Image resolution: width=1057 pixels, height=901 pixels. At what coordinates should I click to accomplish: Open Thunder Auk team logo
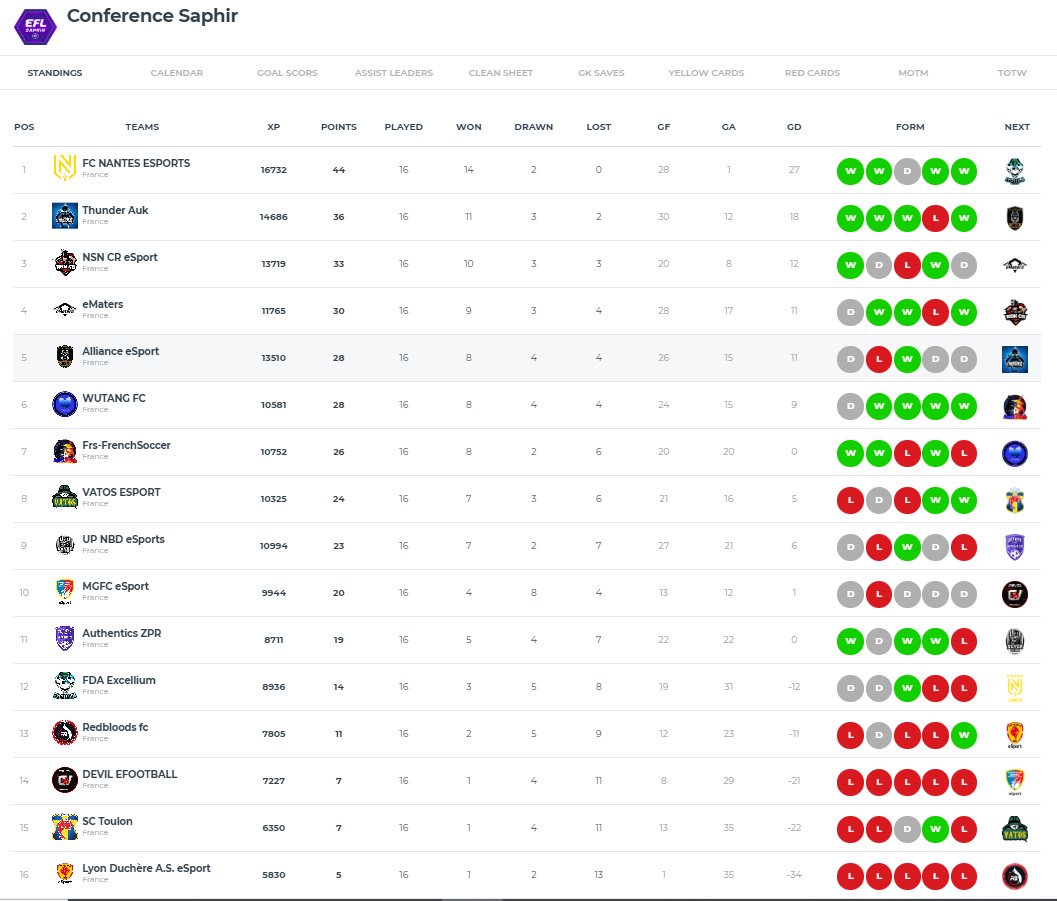tap(65, 216)
